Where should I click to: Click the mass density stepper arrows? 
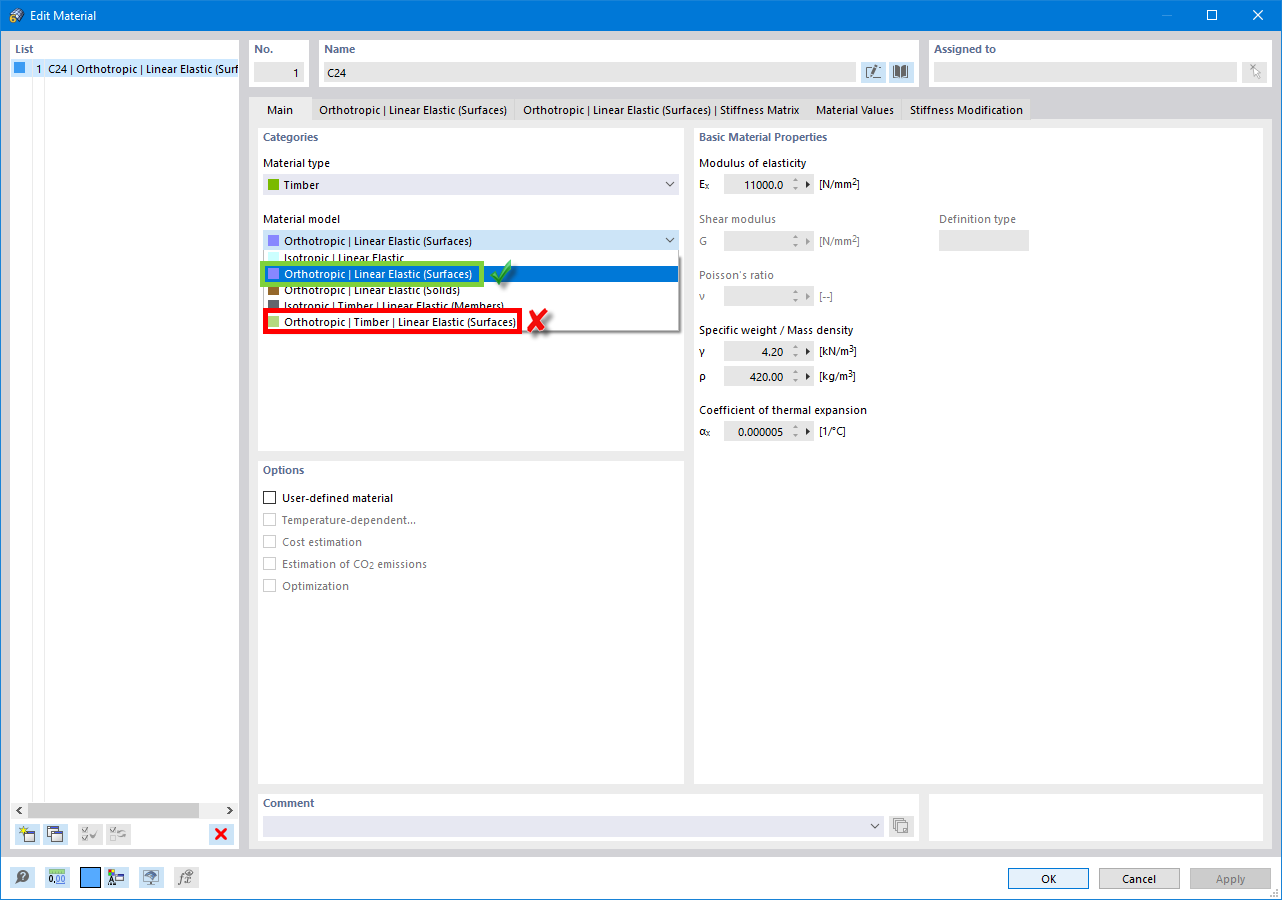pos(795,377)
